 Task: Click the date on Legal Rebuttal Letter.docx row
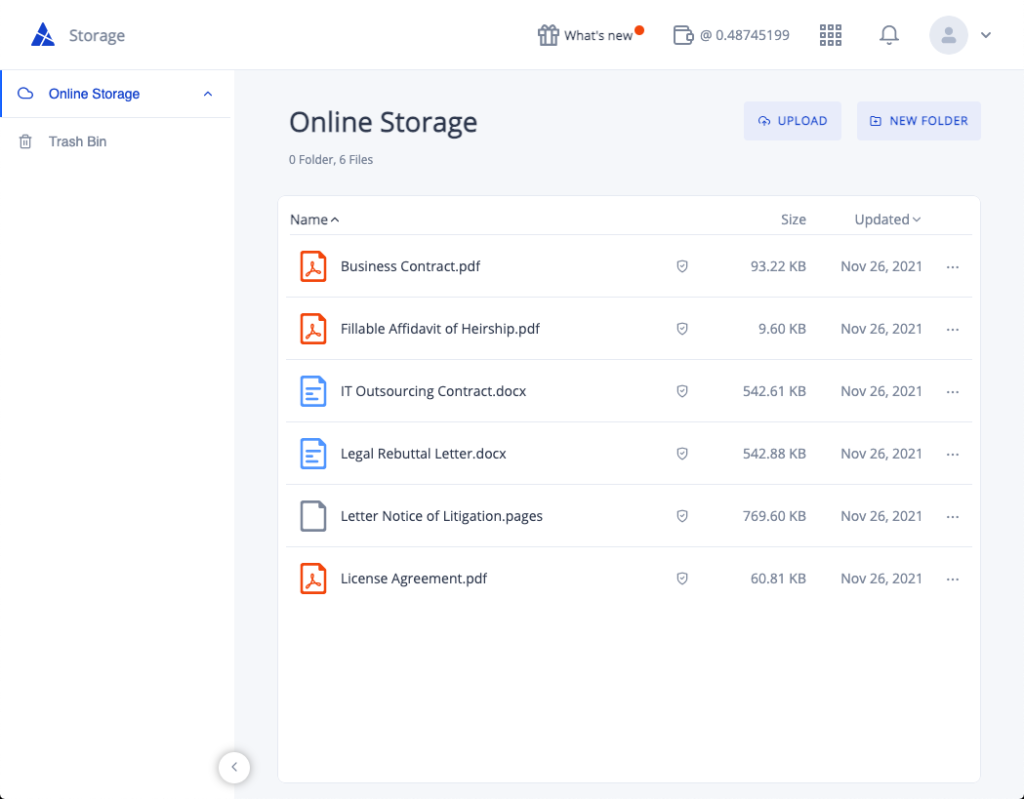881,453
